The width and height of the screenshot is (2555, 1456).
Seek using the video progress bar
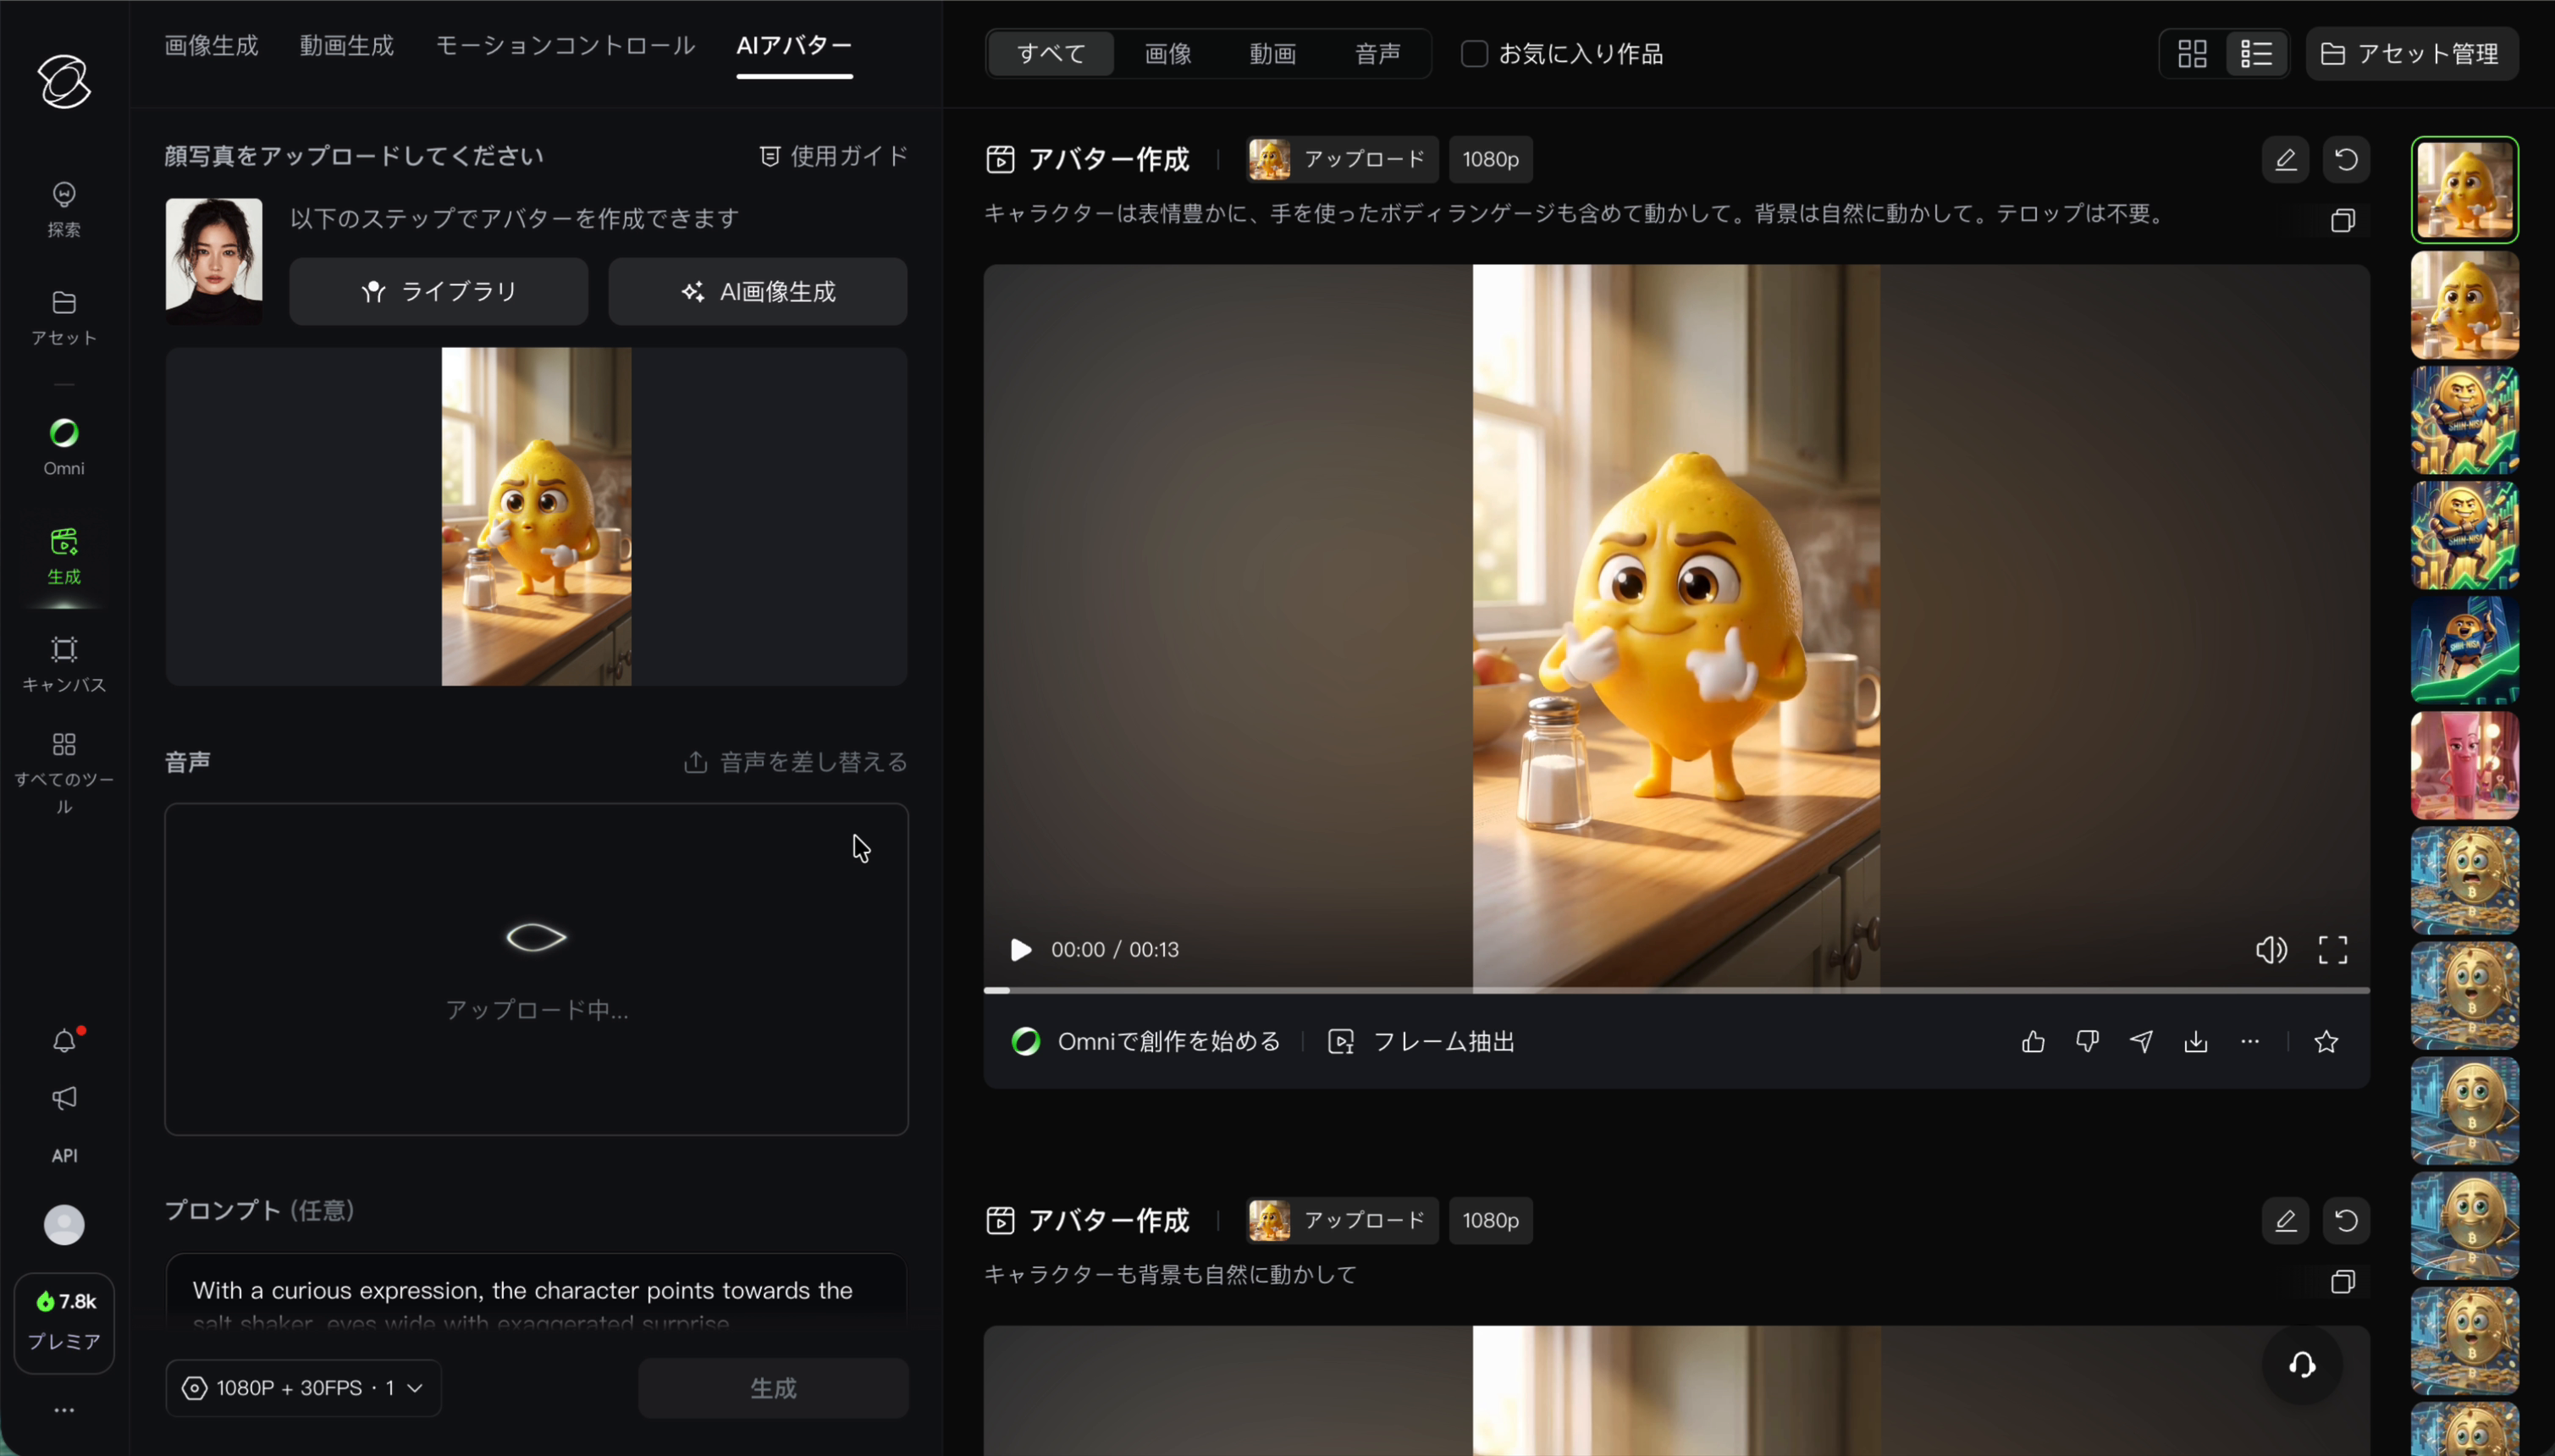(1676, 991)
